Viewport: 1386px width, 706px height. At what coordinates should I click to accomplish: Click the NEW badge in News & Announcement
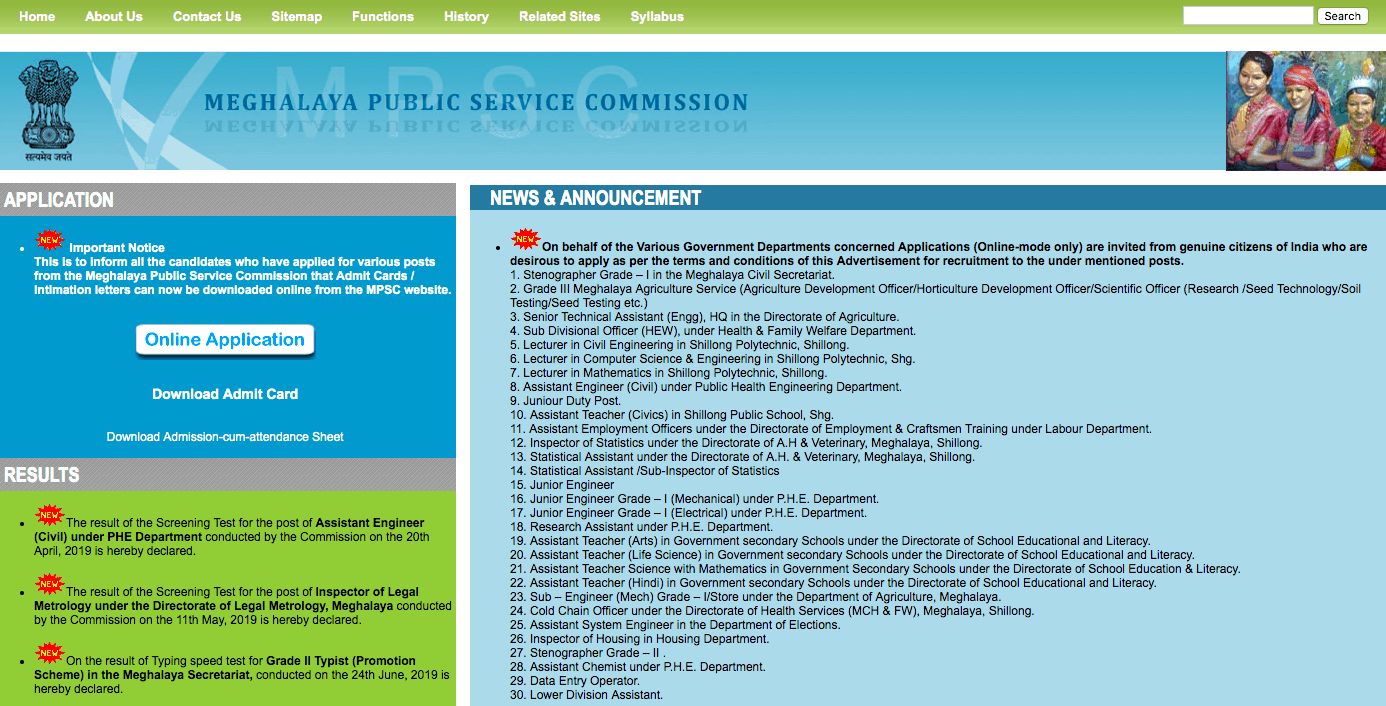[x=525, y=239]
